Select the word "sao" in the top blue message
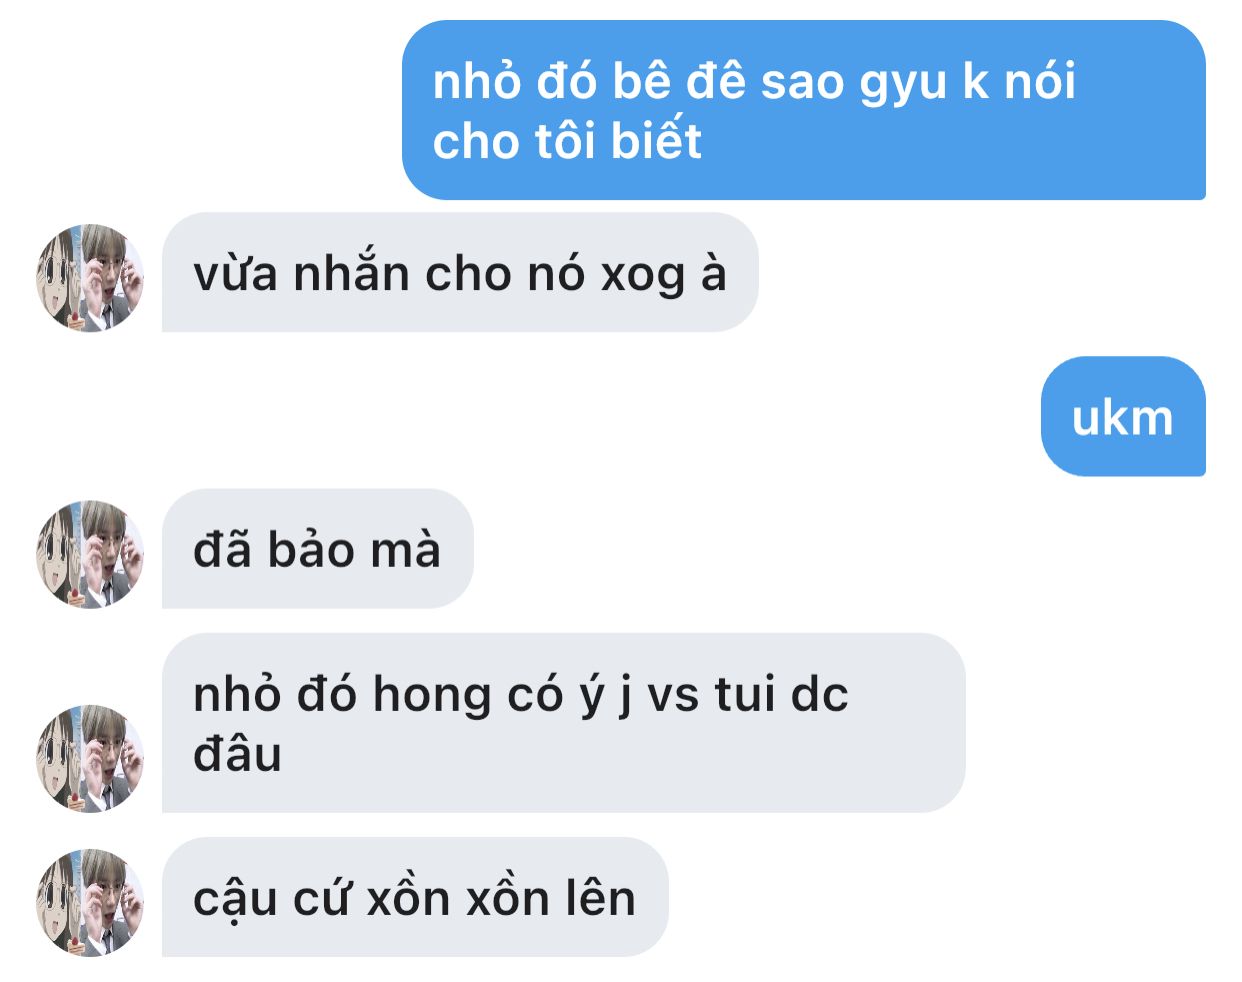This screenshot has width=1242, height=982. pos(802,83)
